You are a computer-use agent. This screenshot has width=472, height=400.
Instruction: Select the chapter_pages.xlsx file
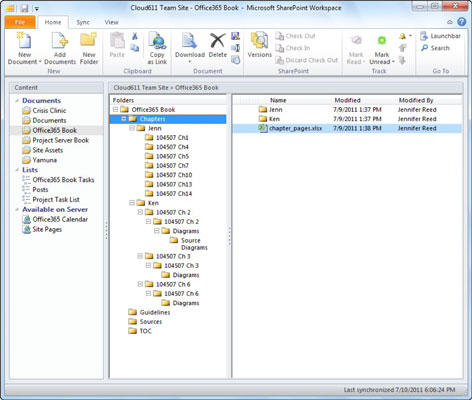295,128
